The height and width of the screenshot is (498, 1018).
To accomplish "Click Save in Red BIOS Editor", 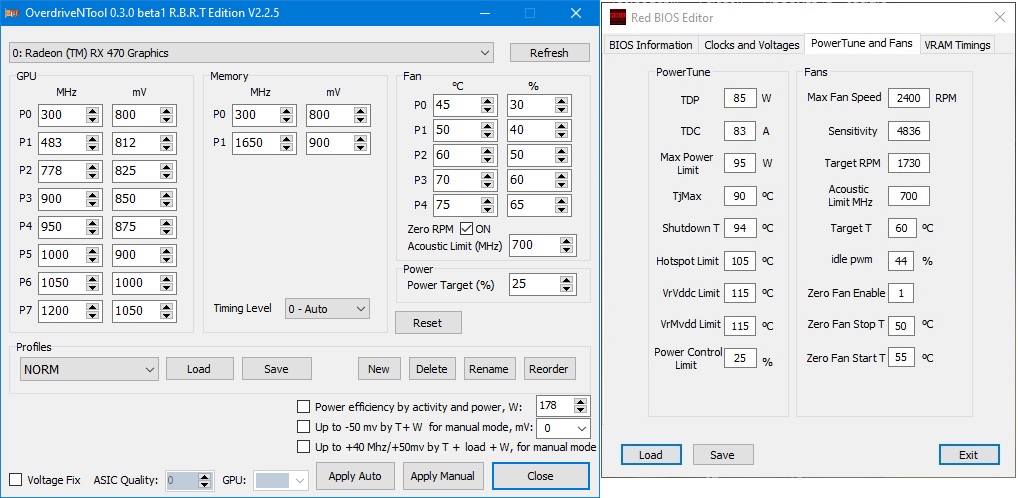I will 723,454.
